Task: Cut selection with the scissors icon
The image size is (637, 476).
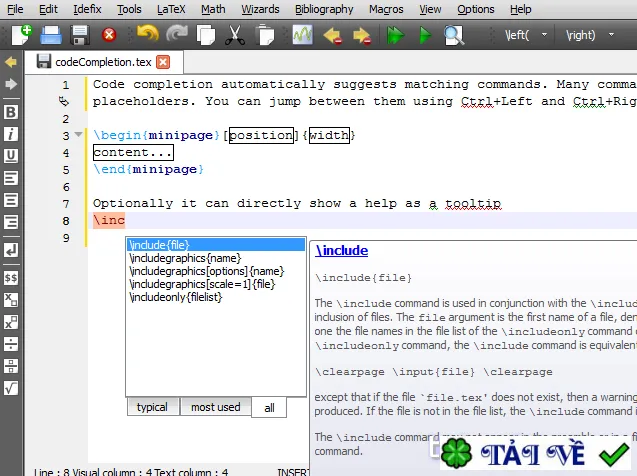Action: click(235, 35)
